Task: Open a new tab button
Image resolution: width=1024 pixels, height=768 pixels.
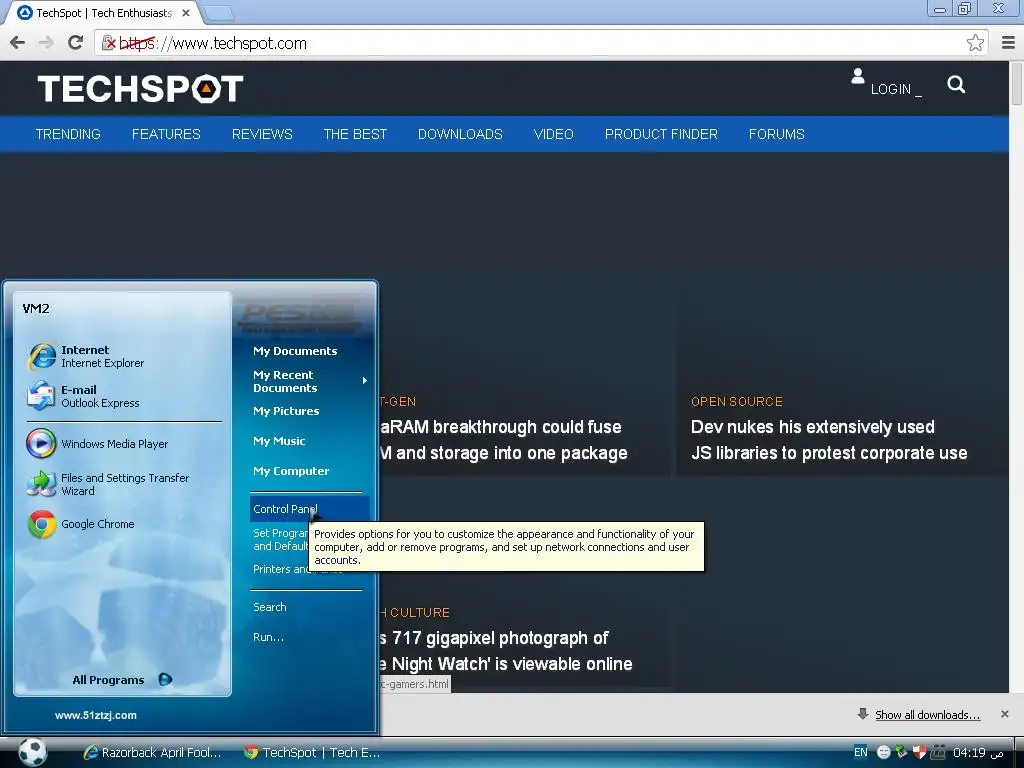Action: click(218, 13)
